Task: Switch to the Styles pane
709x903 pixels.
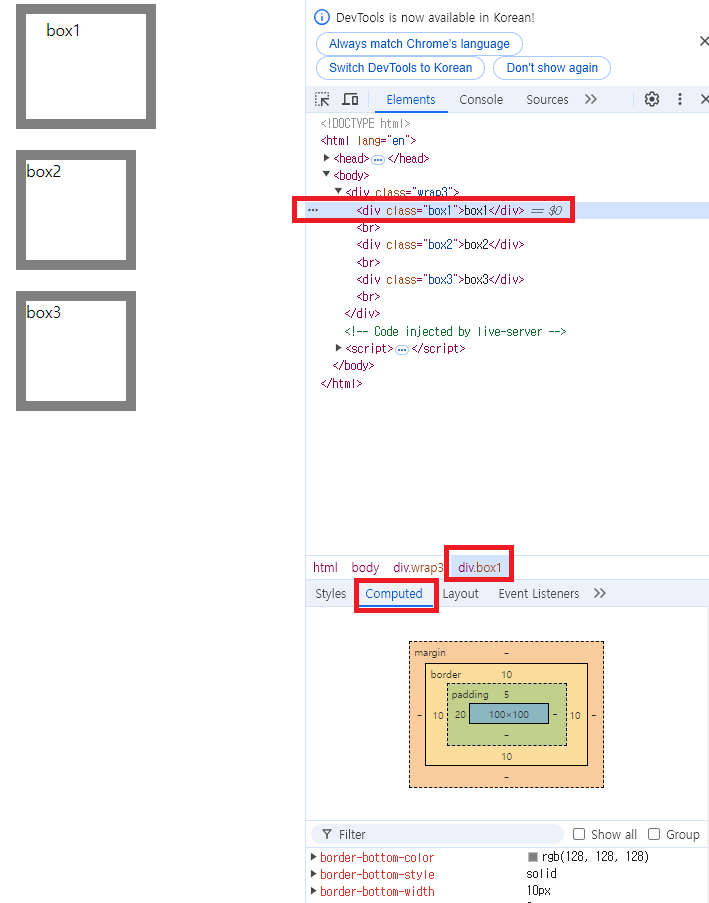Action: [x=331, y=593]
